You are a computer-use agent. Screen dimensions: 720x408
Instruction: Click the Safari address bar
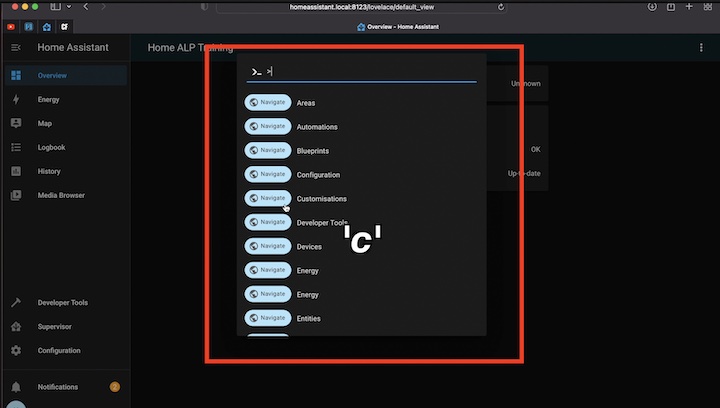361,7
